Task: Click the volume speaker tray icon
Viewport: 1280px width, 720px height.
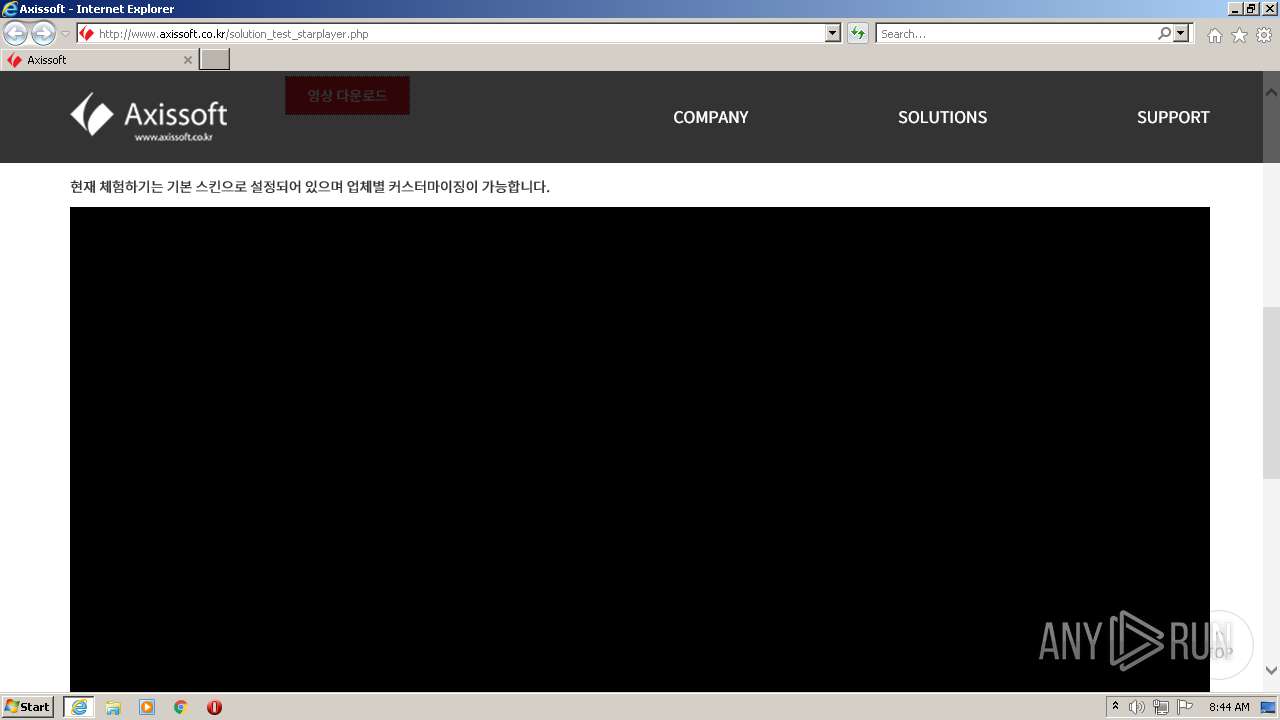Action: (1137, 707)
